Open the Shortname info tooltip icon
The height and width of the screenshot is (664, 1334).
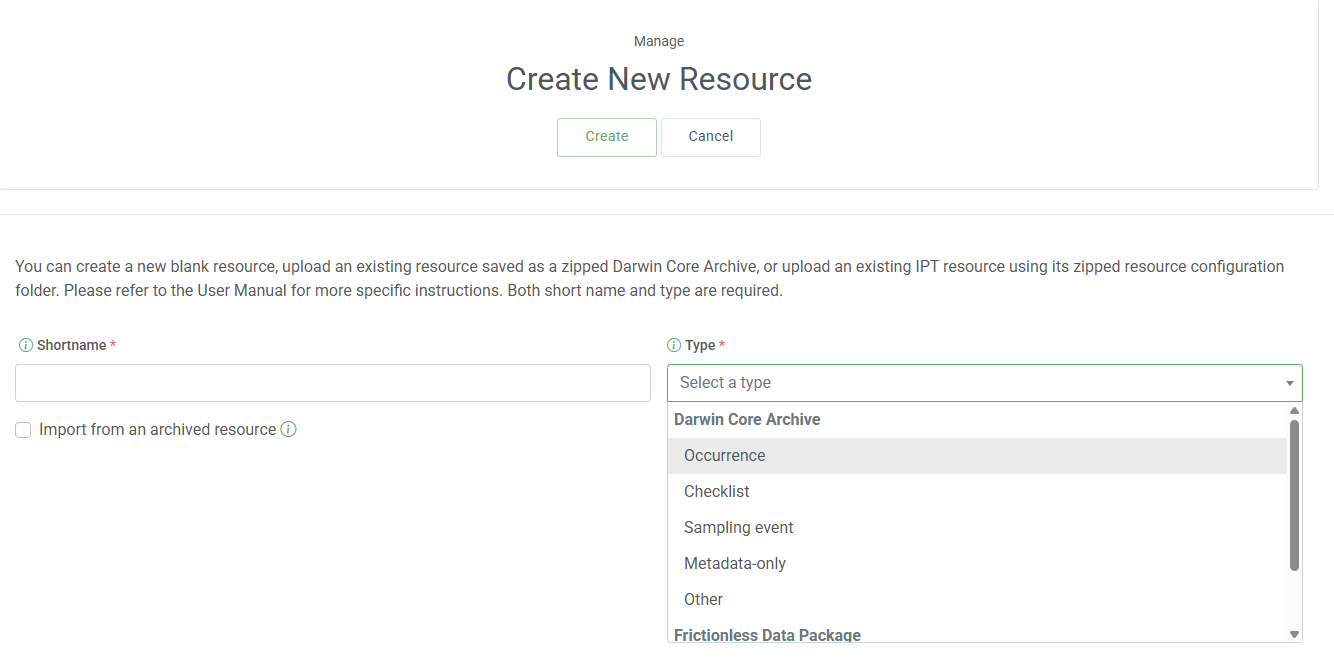tap(24, 344)
